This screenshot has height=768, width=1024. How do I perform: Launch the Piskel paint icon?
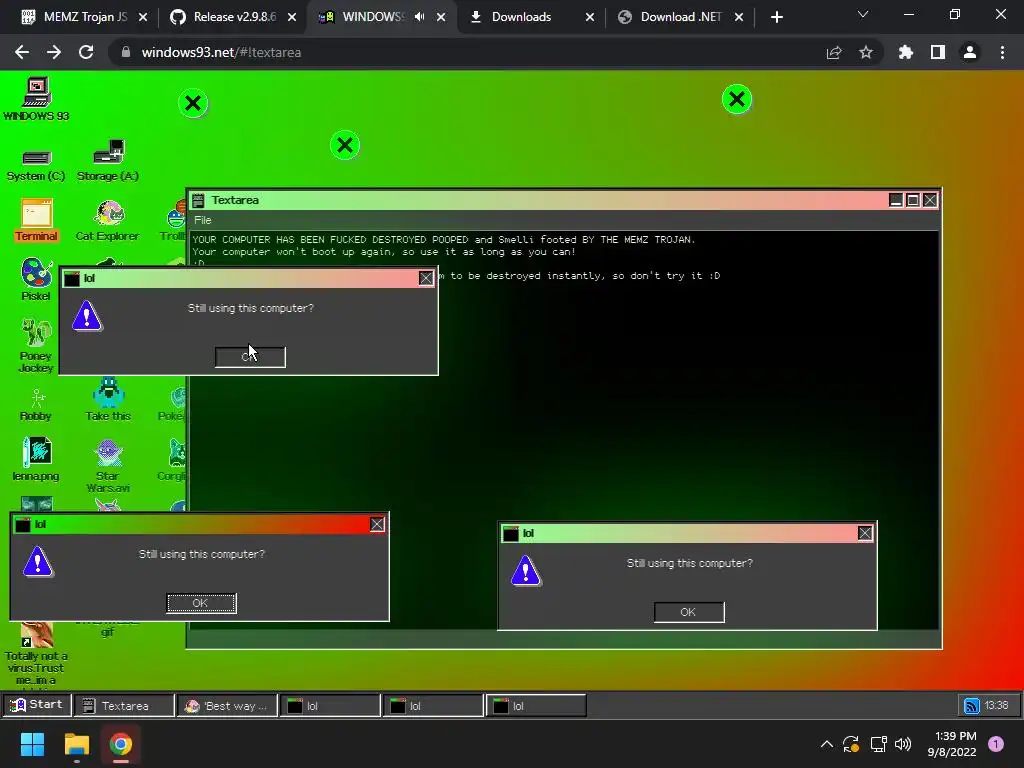coord(36,280)
